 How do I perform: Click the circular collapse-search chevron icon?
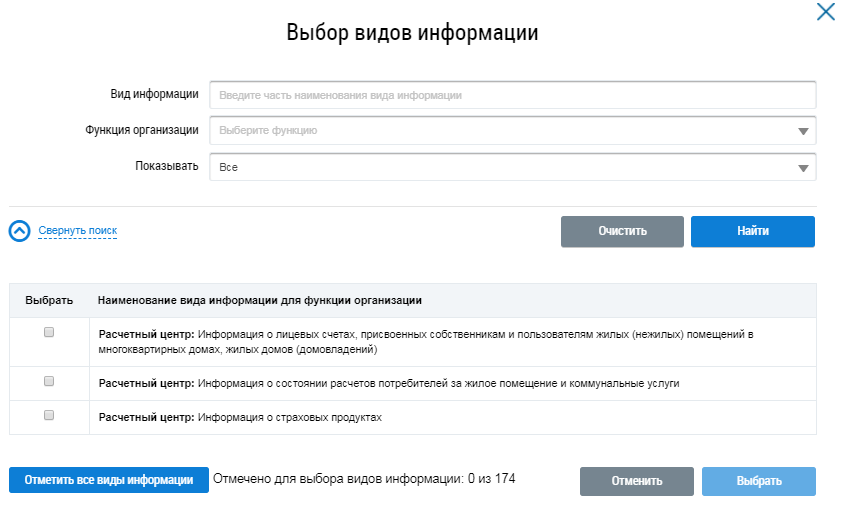pyautogui.click(x=20, y=231)
